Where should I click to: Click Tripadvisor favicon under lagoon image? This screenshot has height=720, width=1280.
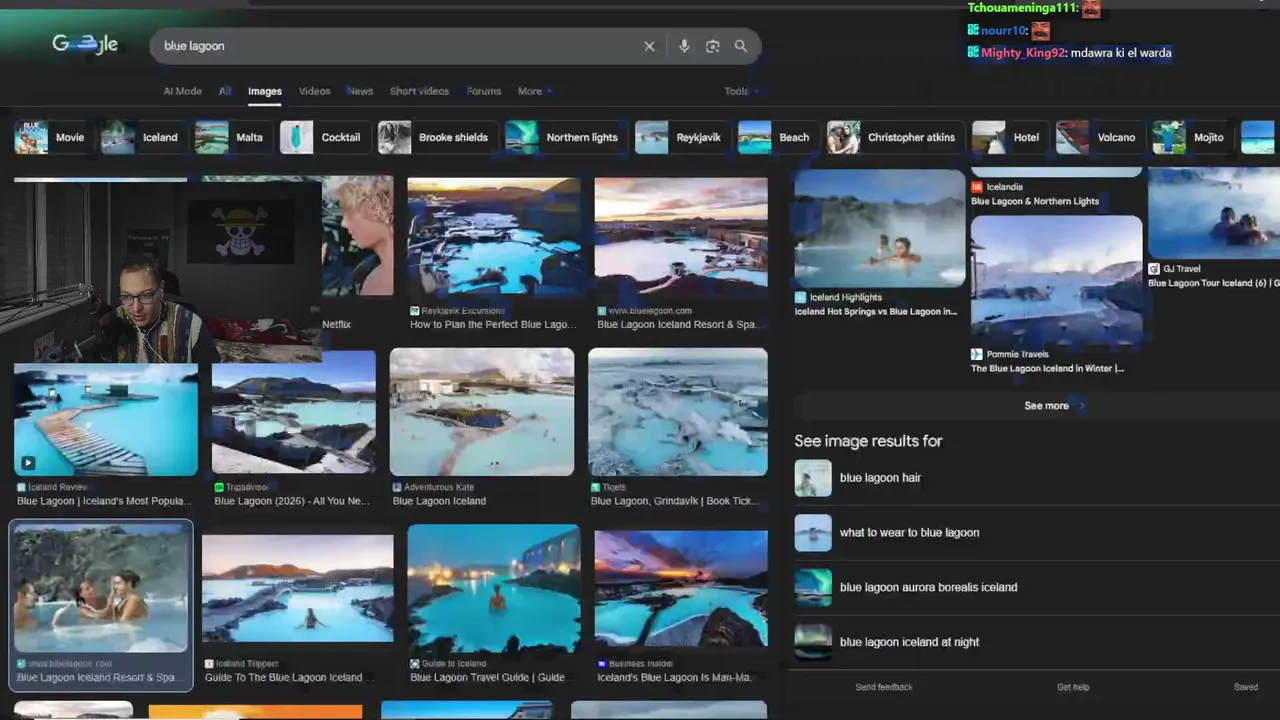[219, 487]
